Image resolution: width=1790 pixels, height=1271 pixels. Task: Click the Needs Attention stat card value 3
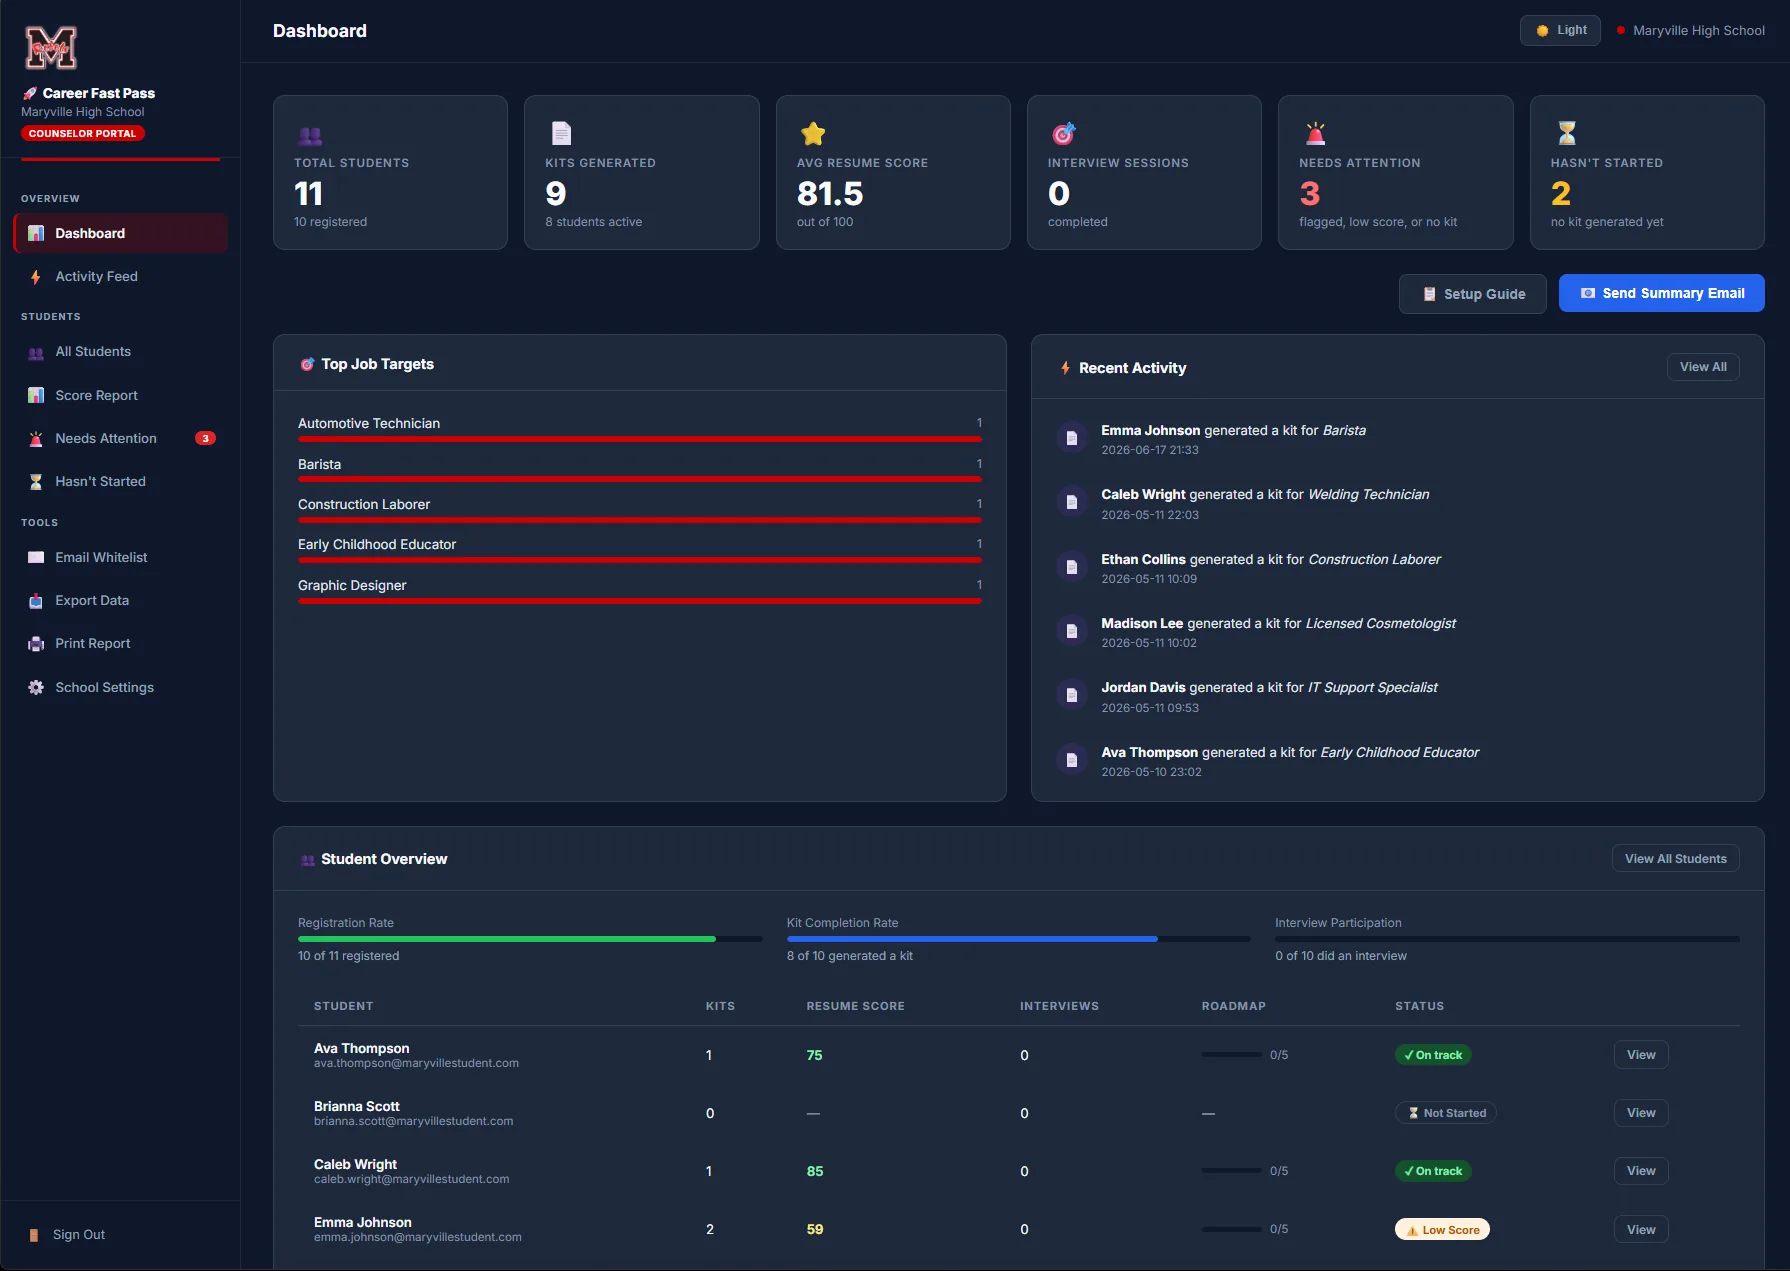point(1310,193)
